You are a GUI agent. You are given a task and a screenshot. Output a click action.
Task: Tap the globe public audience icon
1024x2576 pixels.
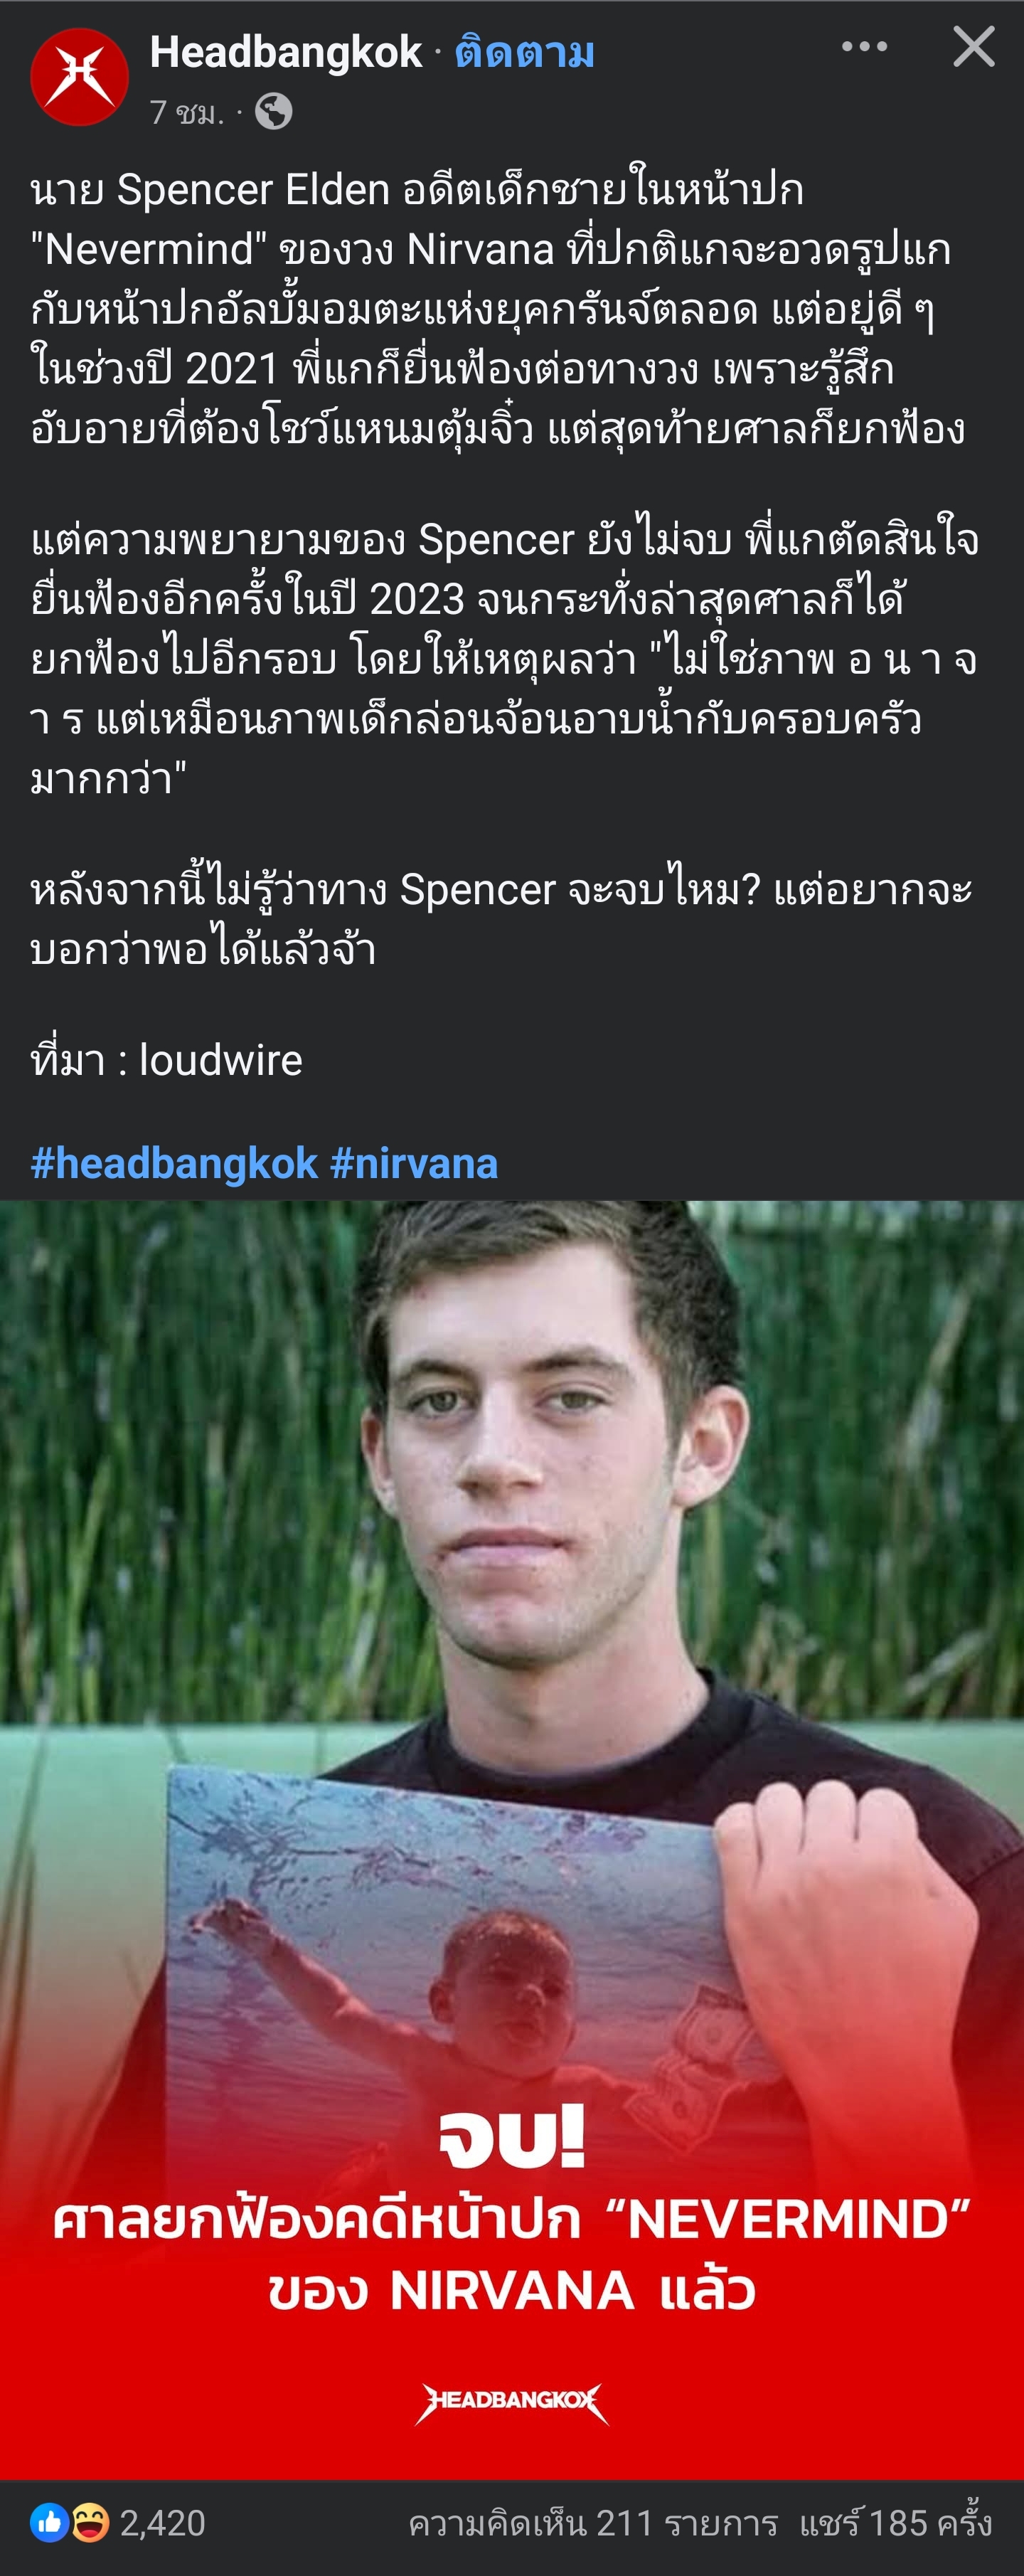273,112
